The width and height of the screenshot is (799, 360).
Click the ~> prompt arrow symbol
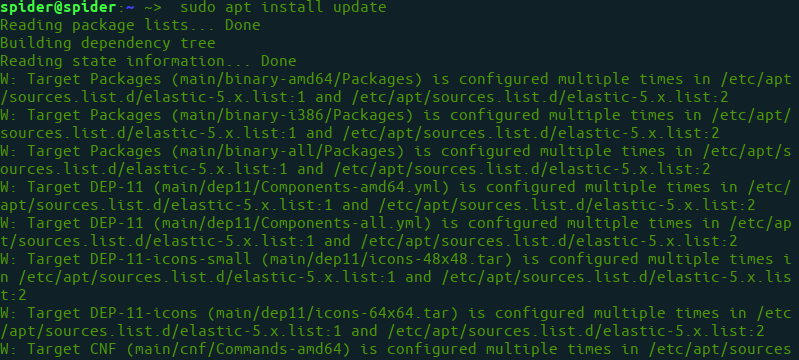(x=153, y=8)
